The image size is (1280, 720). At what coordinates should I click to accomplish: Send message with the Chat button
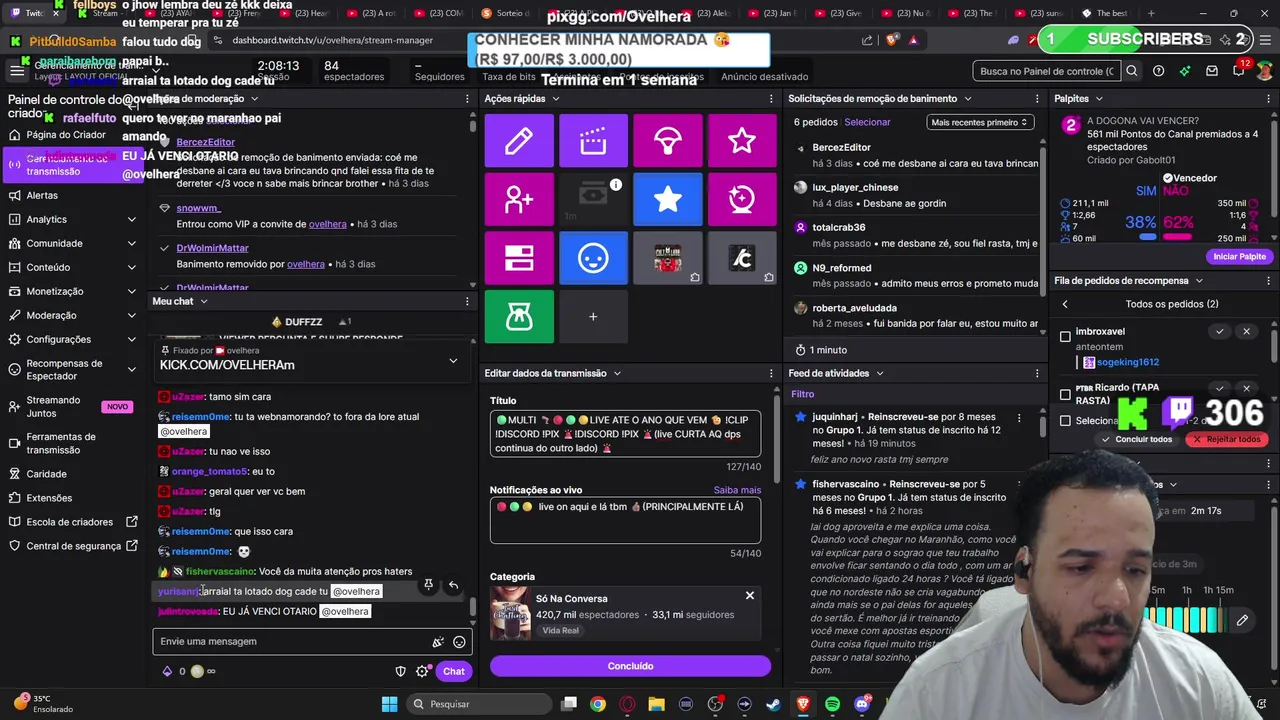point(454,671)
